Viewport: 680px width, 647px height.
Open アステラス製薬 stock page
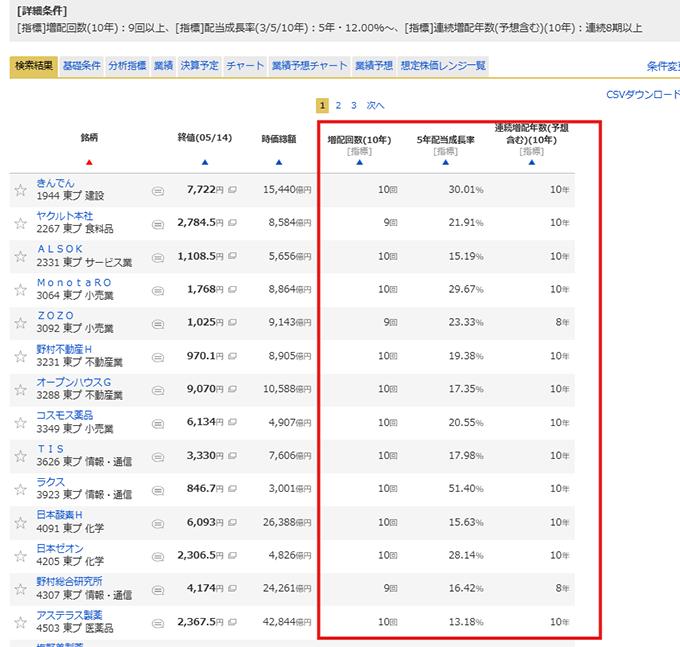69,615
